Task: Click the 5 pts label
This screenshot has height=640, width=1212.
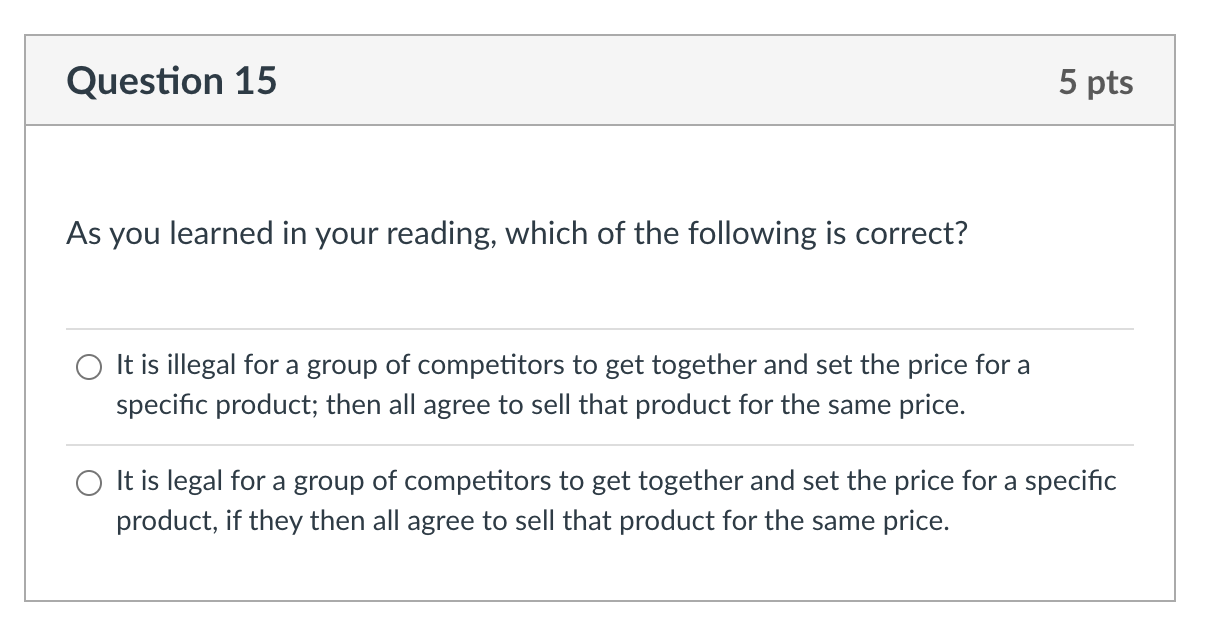Action: click(1097, 82)
